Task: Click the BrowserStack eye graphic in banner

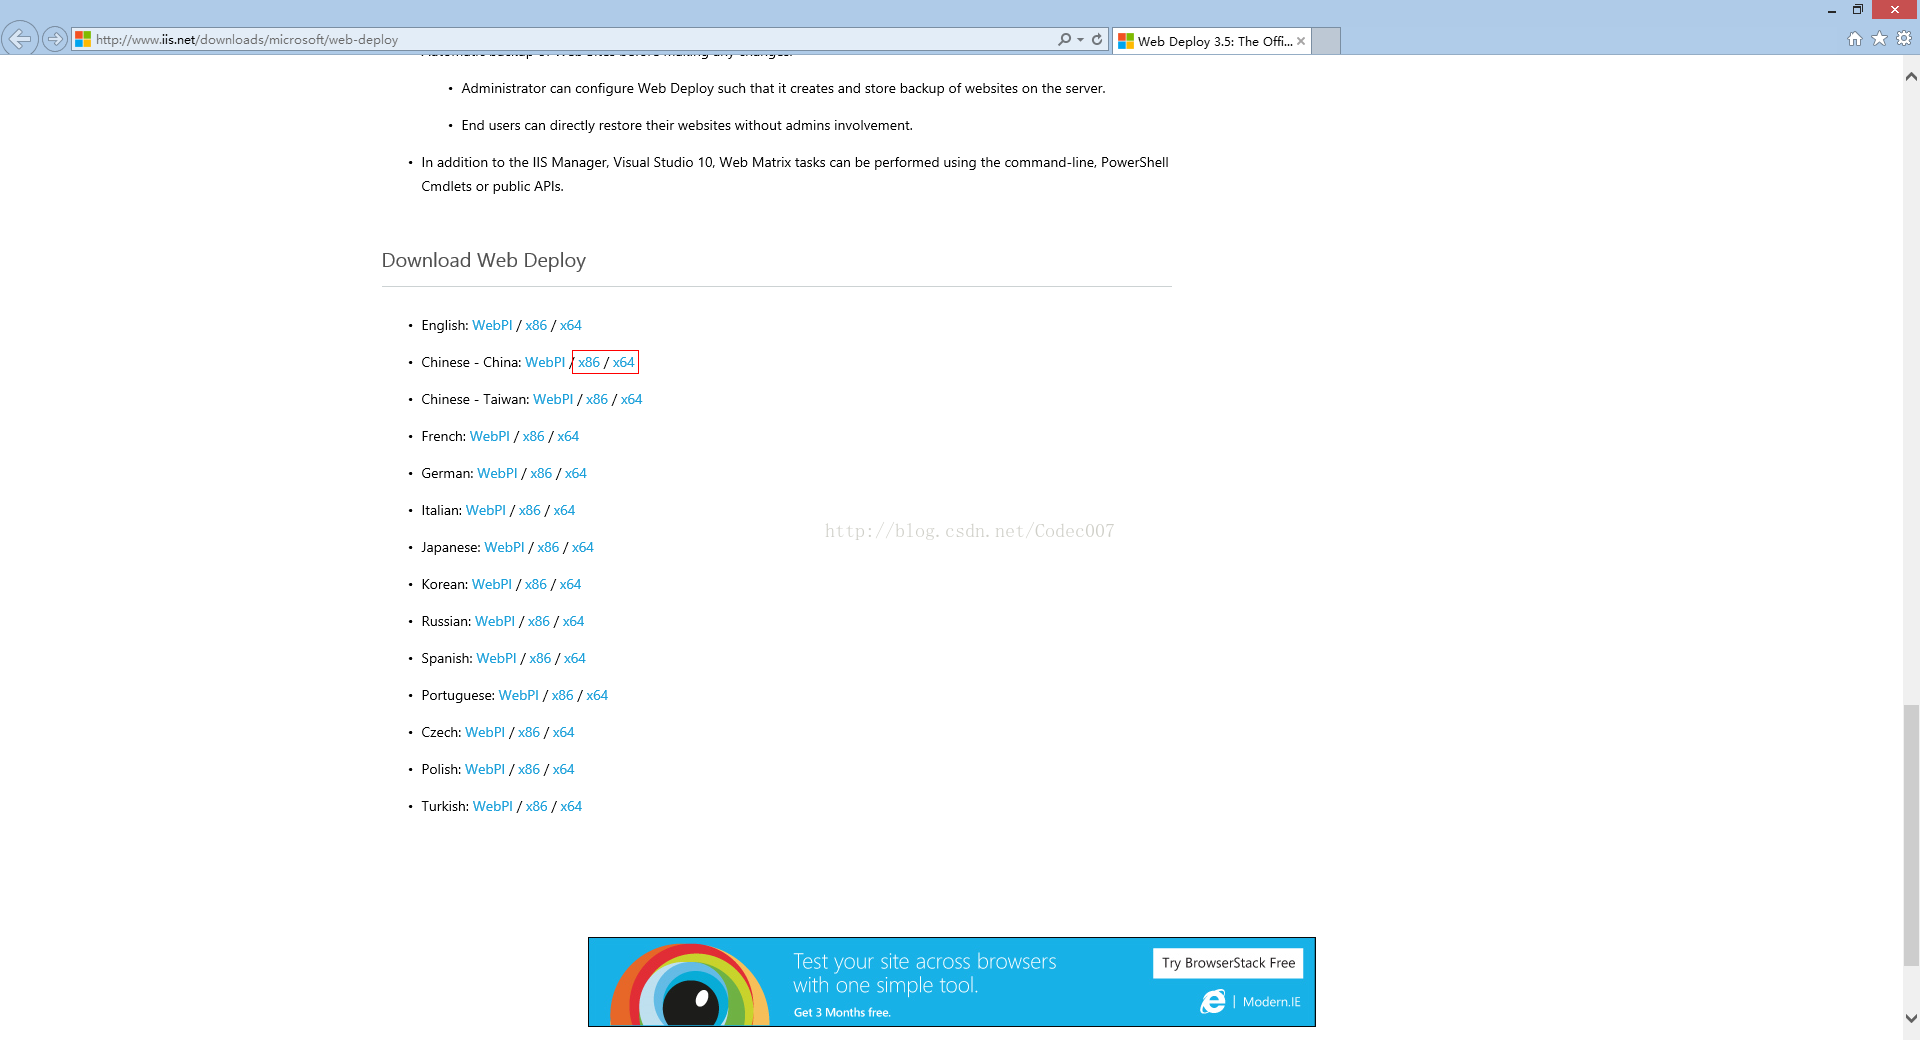Action: pyautogui.click(x=691, y=985)
